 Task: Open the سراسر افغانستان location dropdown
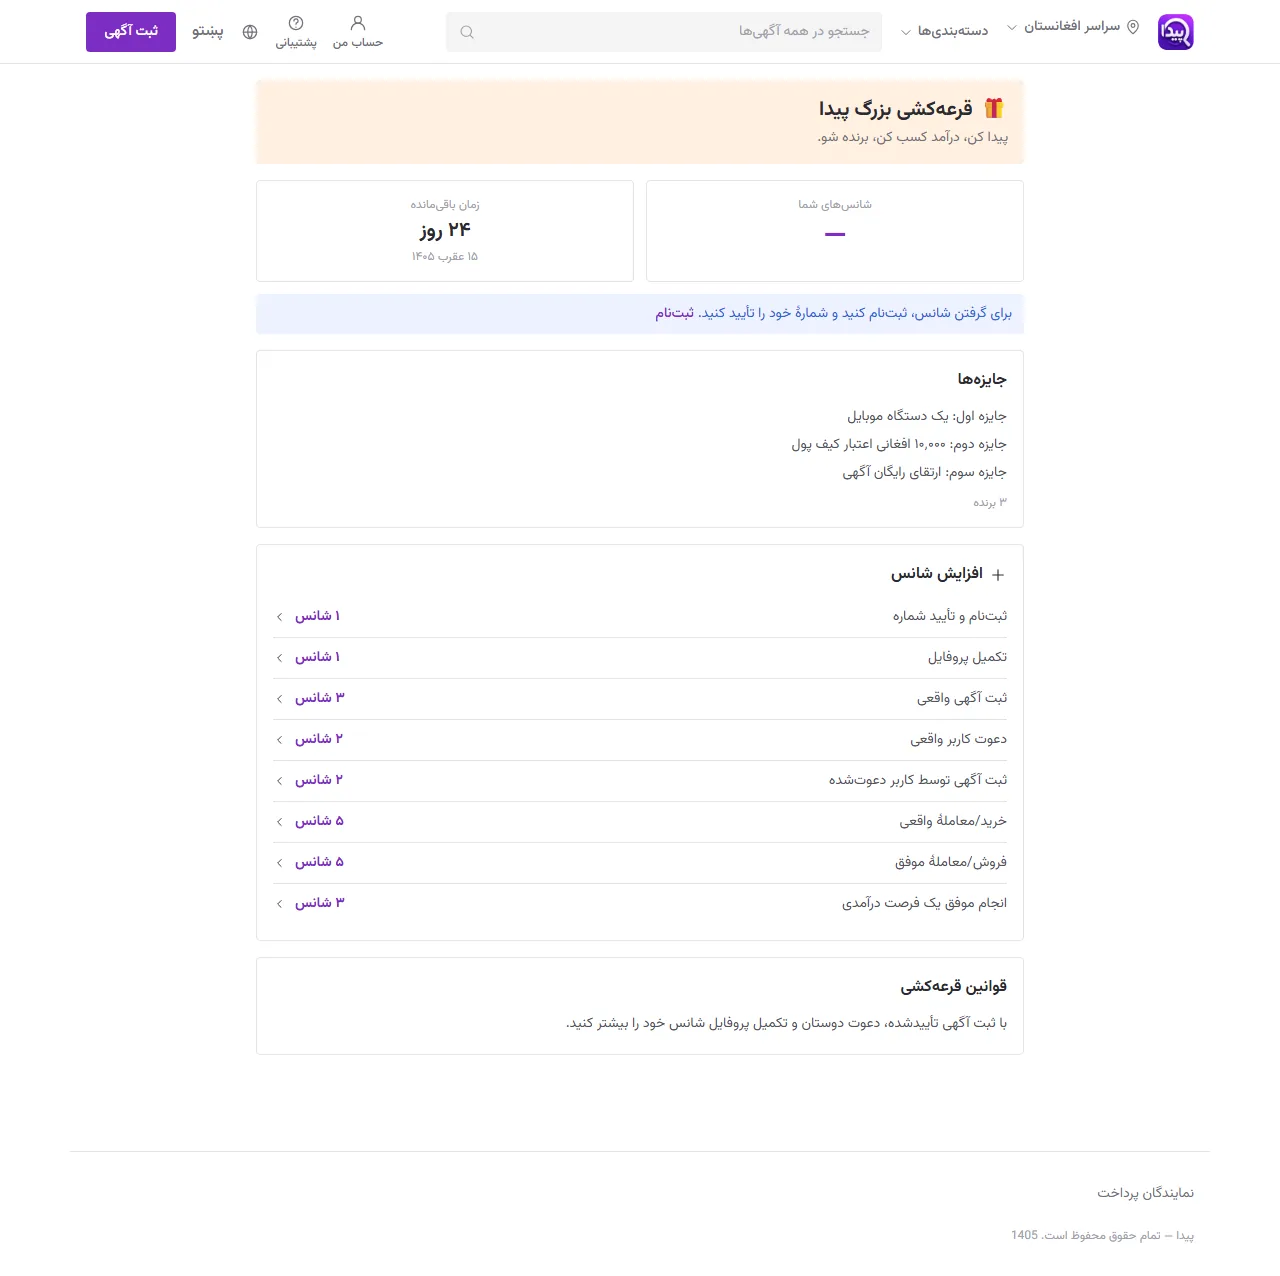click(x=1073, y=27)
